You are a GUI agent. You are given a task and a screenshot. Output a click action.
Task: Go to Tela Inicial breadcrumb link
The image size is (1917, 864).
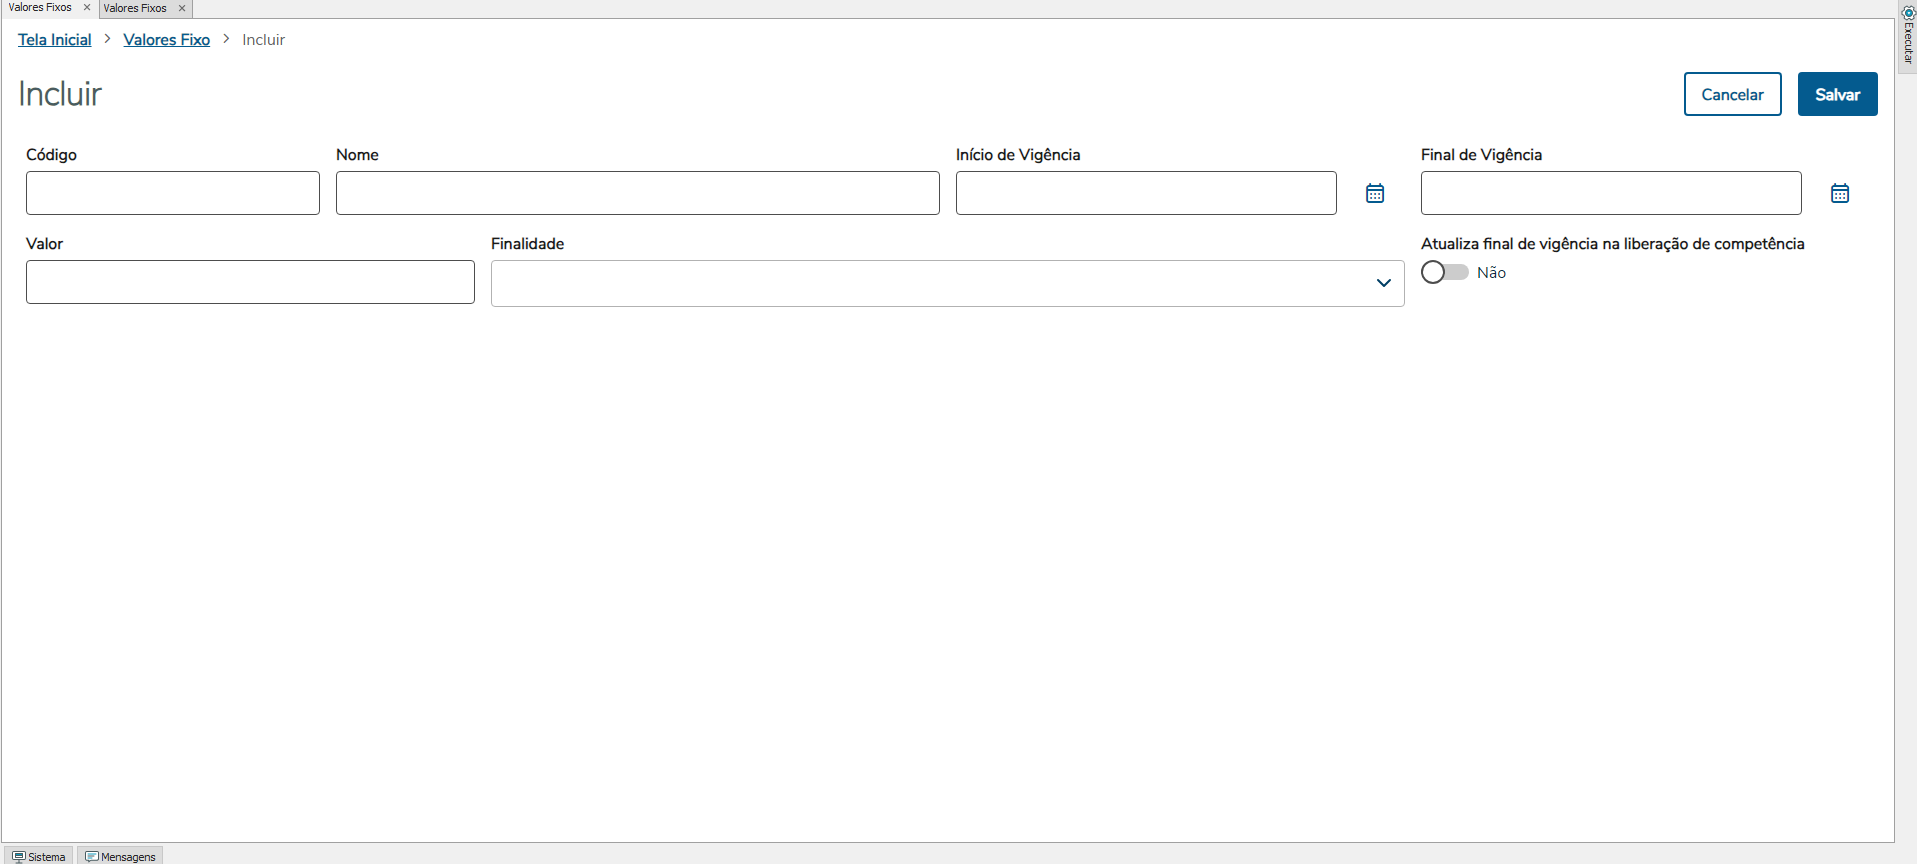(55, 40)
